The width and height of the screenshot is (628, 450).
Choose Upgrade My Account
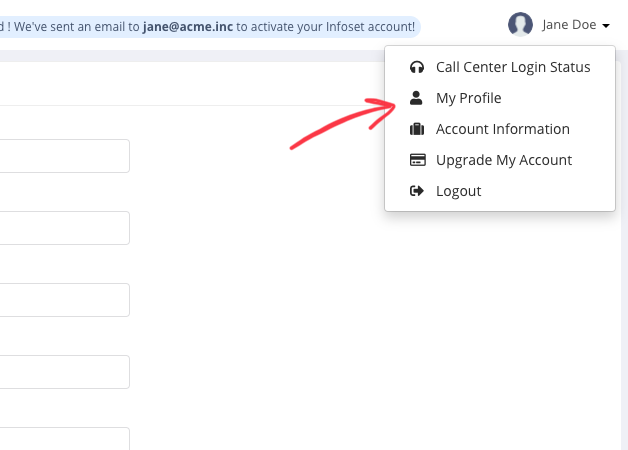click(x=500, y=160)
